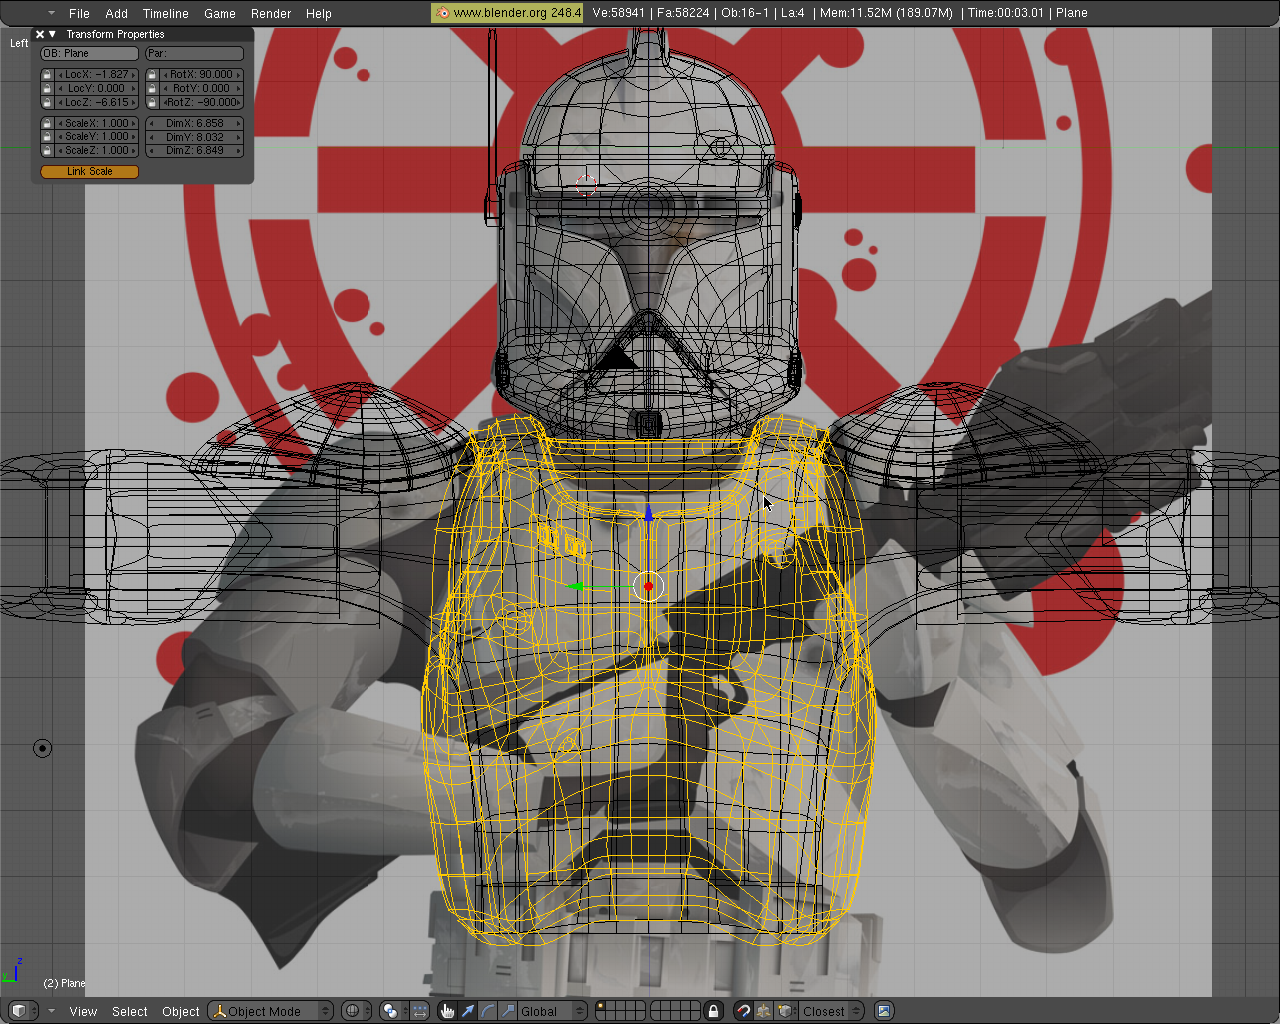This screenshot has width=1280, height=1024.
Task: Toggle the snap magnet icon
Action: [743, 1011]
